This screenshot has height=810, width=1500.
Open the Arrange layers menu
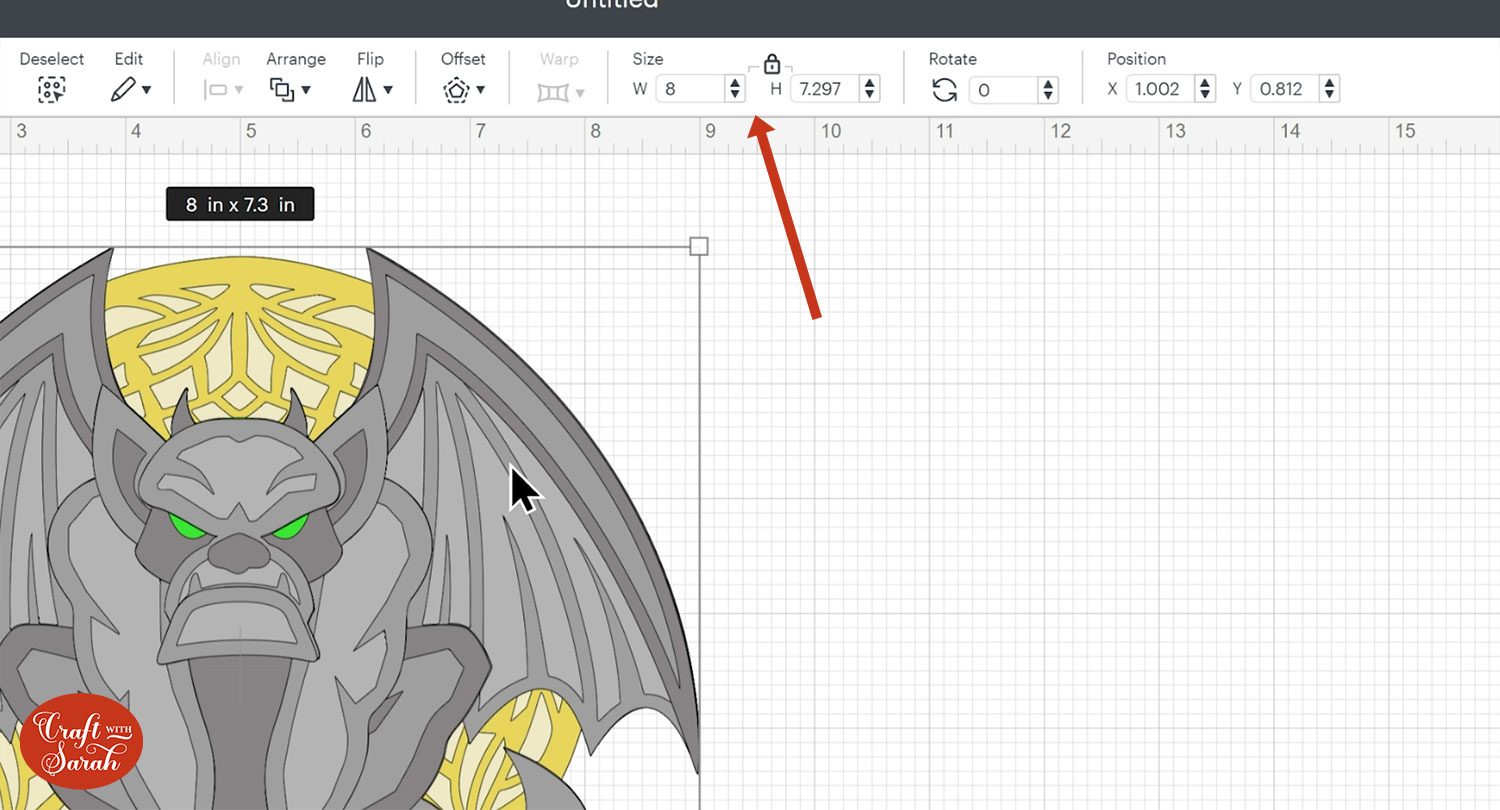pos(290,89)
